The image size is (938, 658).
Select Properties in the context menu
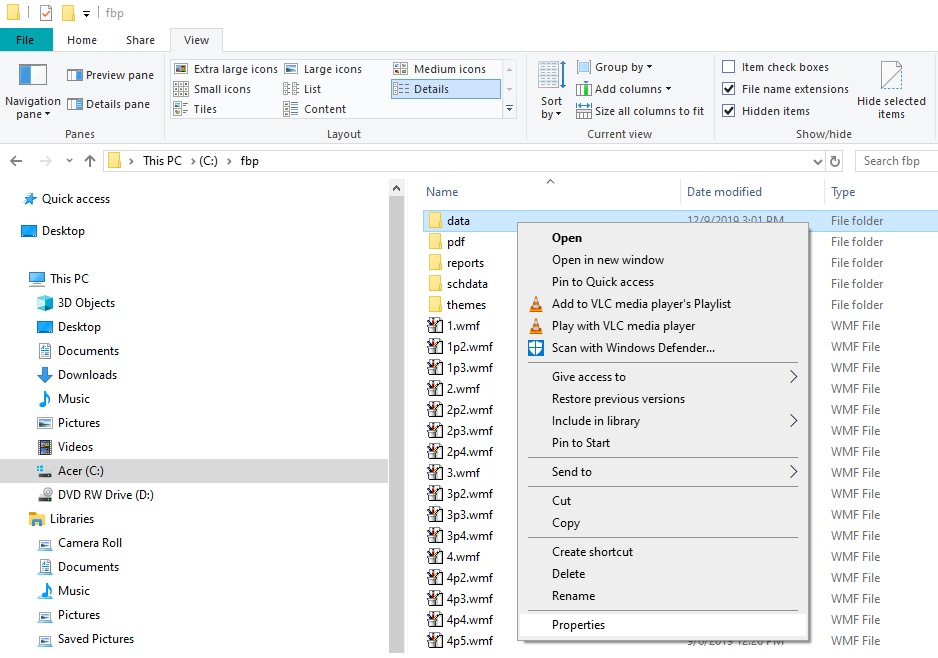tap(578, 625)
